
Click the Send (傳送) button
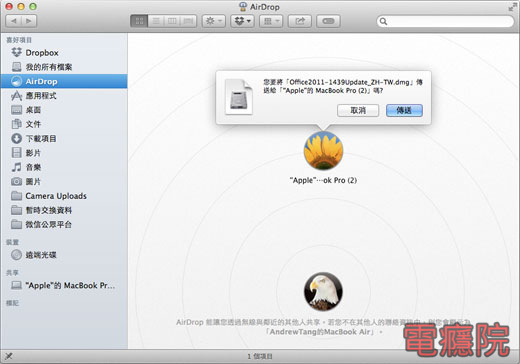[x=404, y=110]
